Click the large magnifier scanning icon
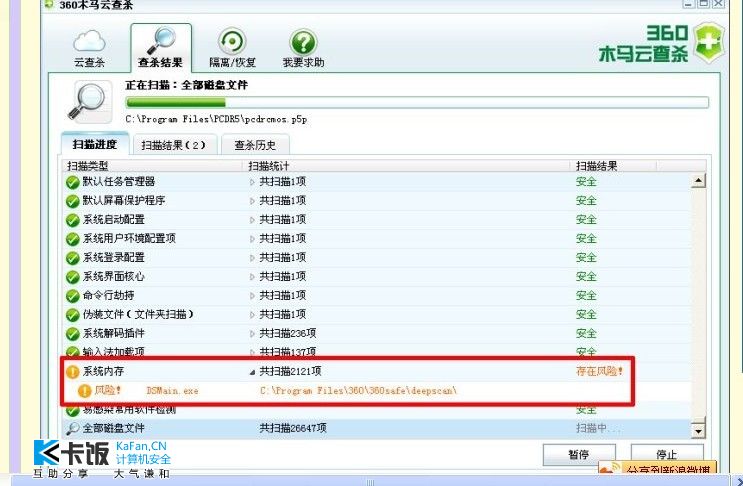This screenshot has height=486, width=743. pyautogui.click(x=90, y=100)
